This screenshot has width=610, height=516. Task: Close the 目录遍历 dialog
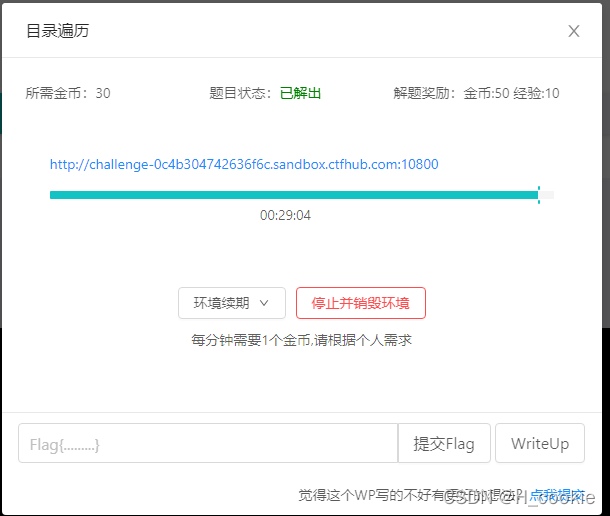click(x=573, y=31)
